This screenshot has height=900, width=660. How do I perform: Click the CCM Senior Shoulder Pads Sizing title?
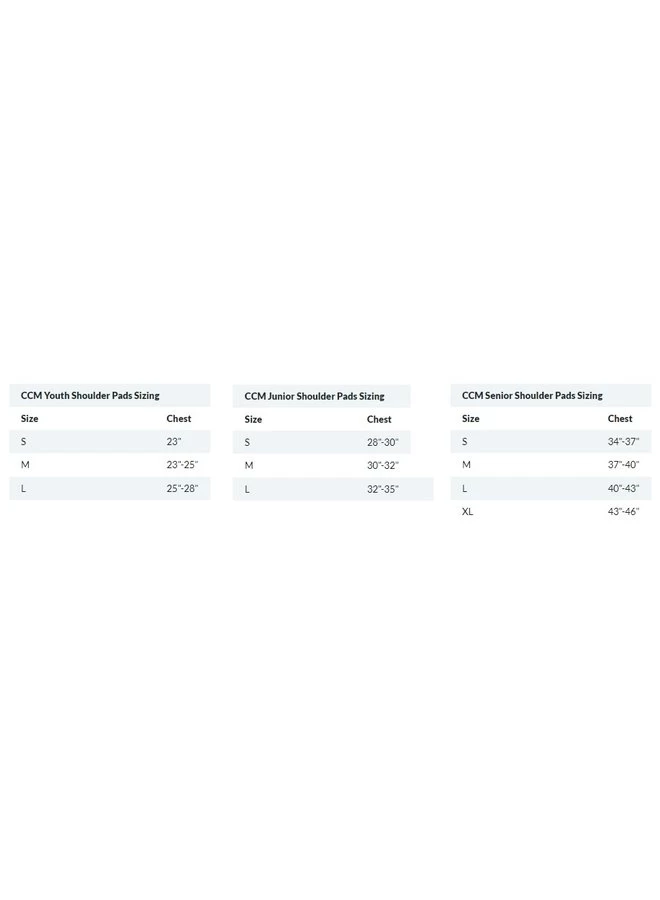[x=532, y=396]
